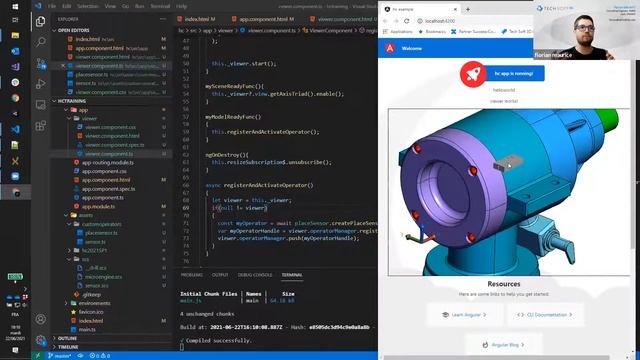Screen dimensions: 640x360
Task: Collapse the app folder
Action: click(x=66, y=110)
